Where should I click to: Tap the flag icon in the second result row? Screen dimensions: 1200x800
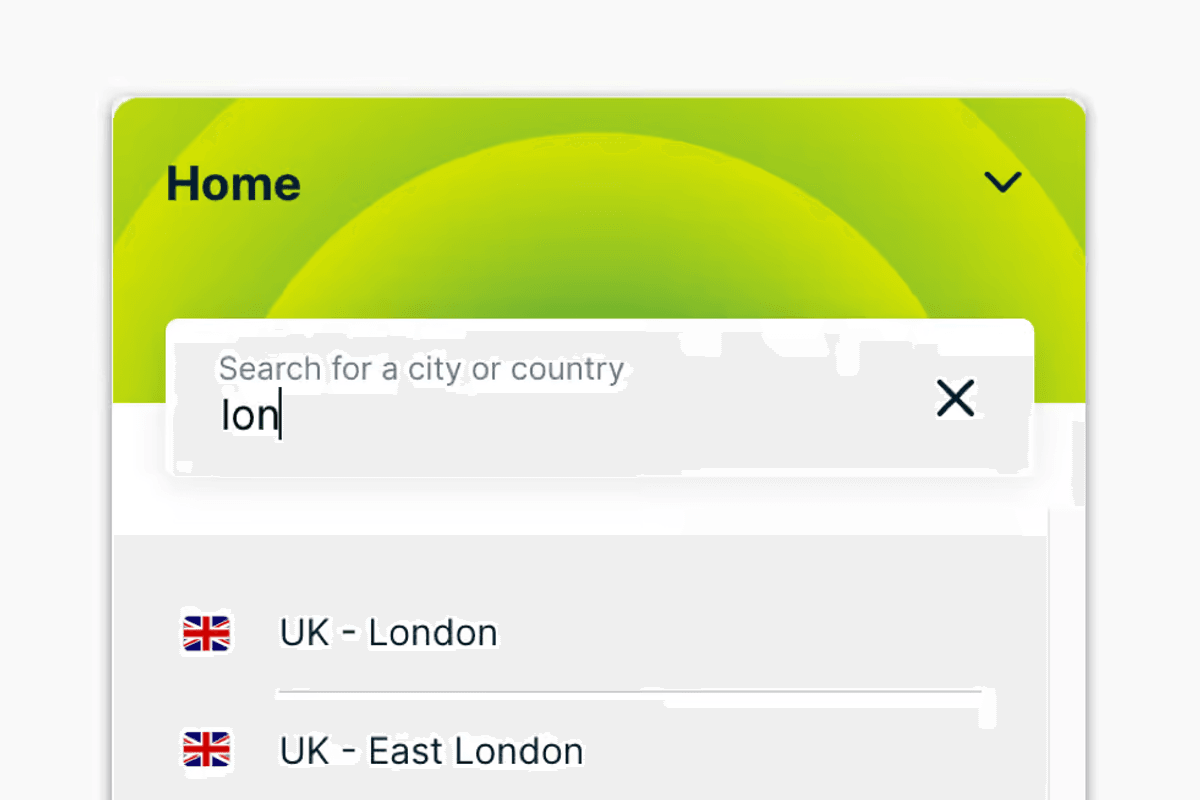(205, 751)
